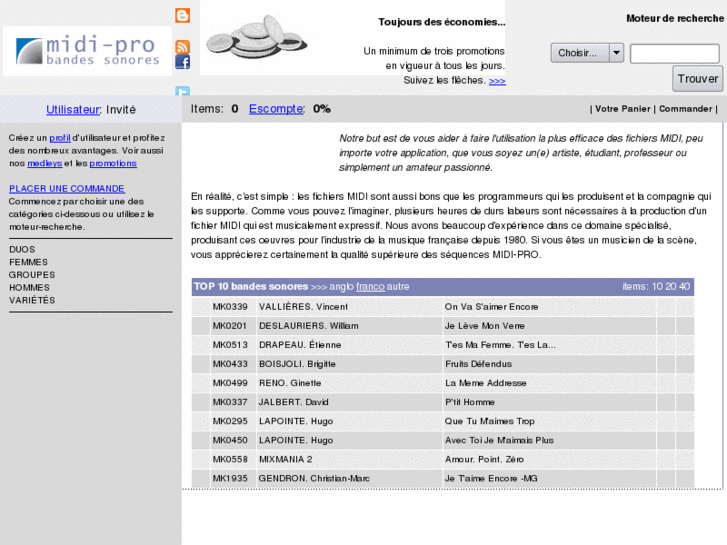Click code MK0513
727x545 pixels.
[x=230, y=345]
